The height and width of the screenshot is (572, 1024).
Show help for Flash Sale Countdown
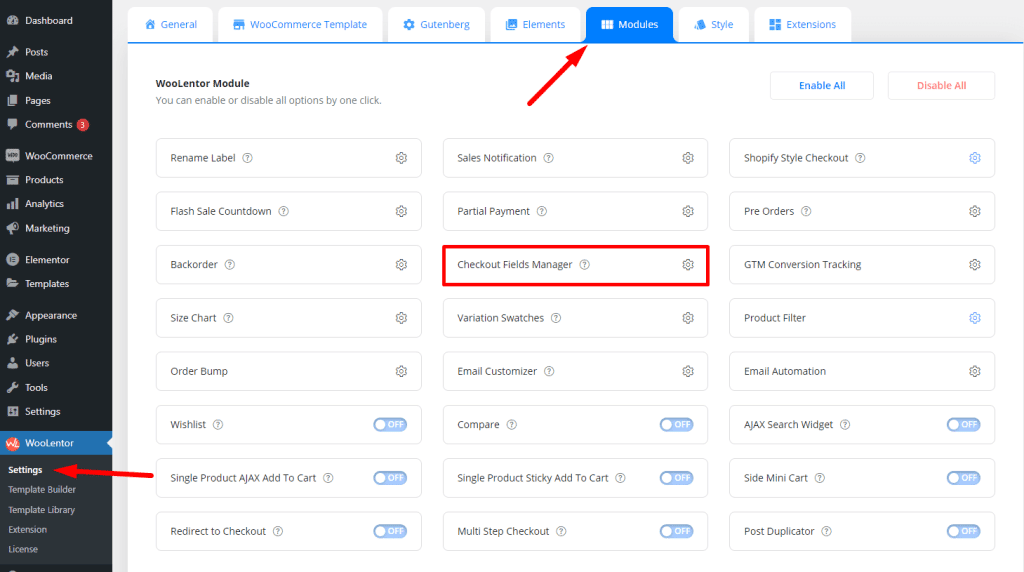click(283, 212)
